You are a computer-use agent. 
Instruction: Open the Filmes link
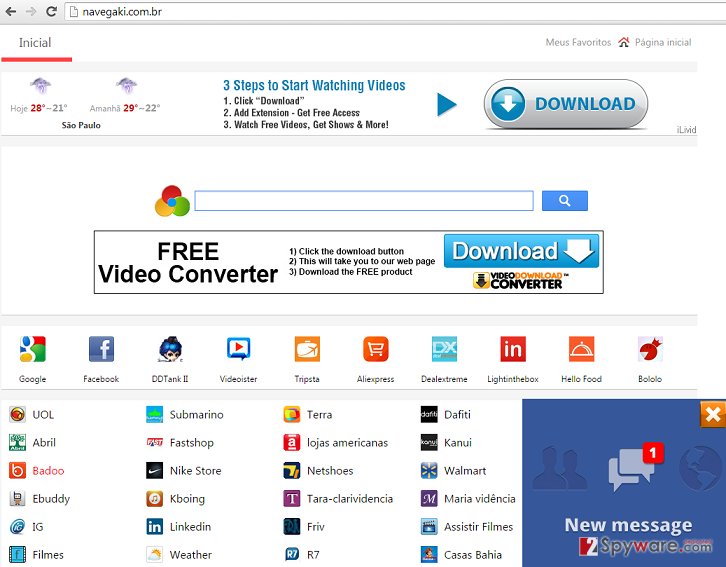[x=48, y=555]
